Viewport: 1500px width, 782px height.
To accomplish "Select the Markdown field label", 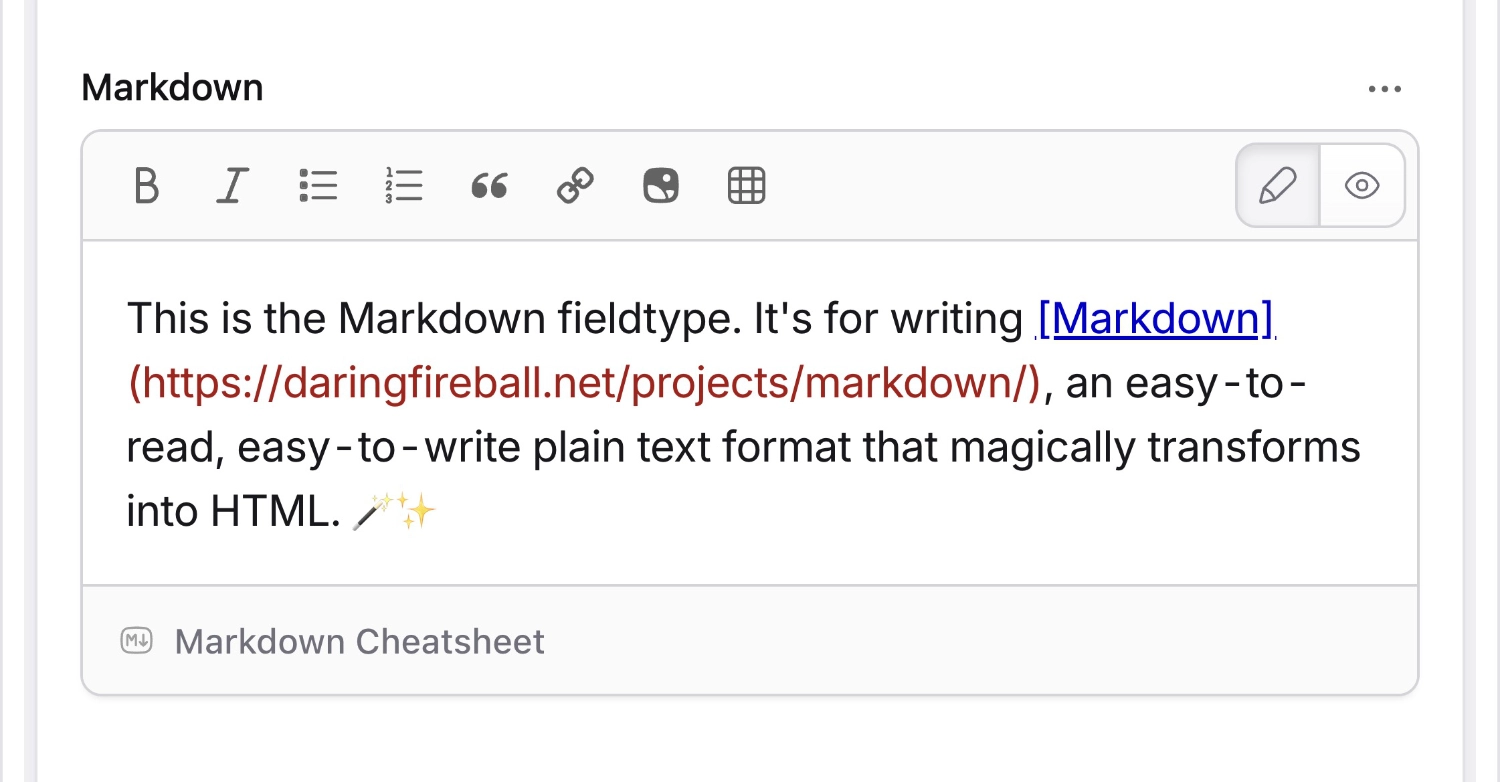I will pyautogui.click(x=171, y=88).
